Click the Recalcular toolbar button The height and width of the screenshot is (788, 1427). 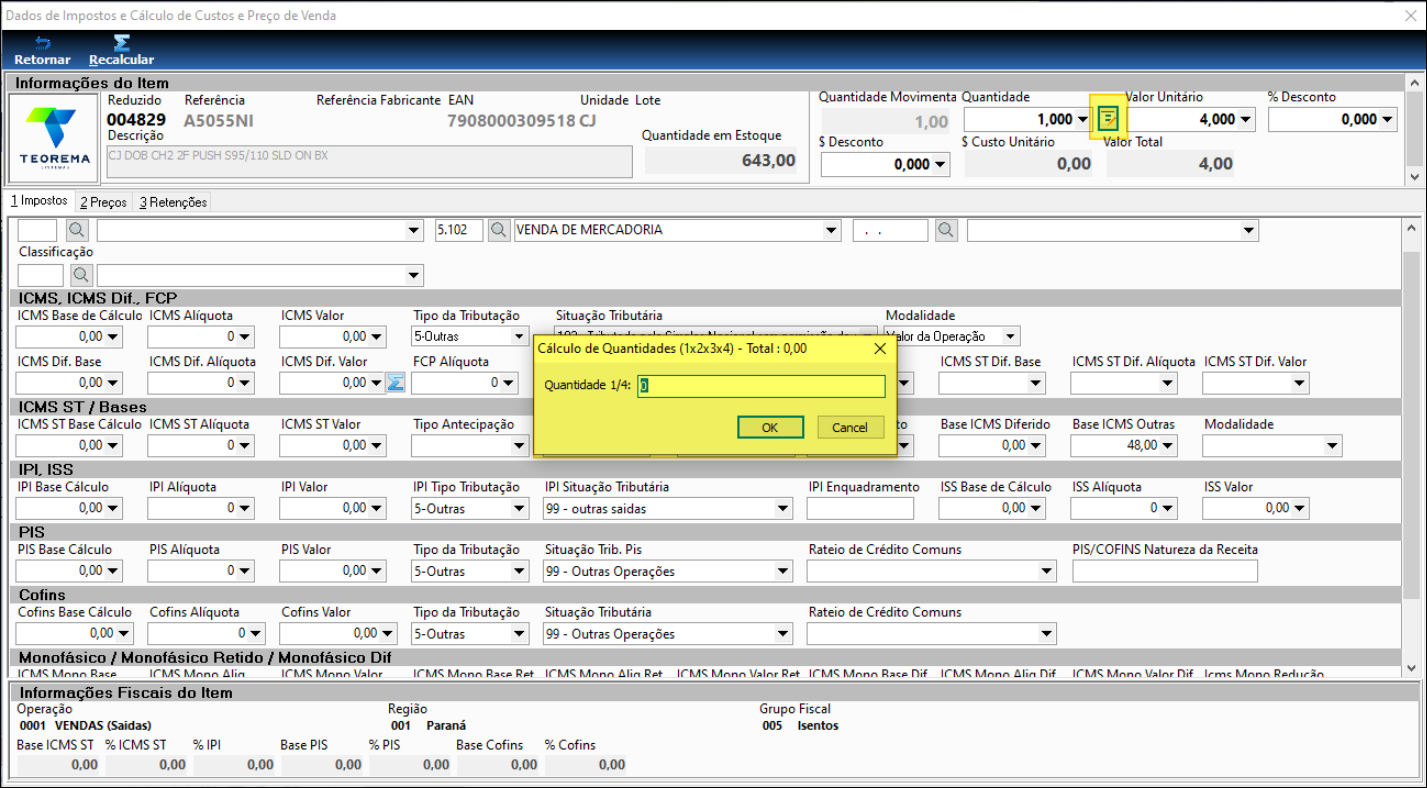click(x=121, y=51)
